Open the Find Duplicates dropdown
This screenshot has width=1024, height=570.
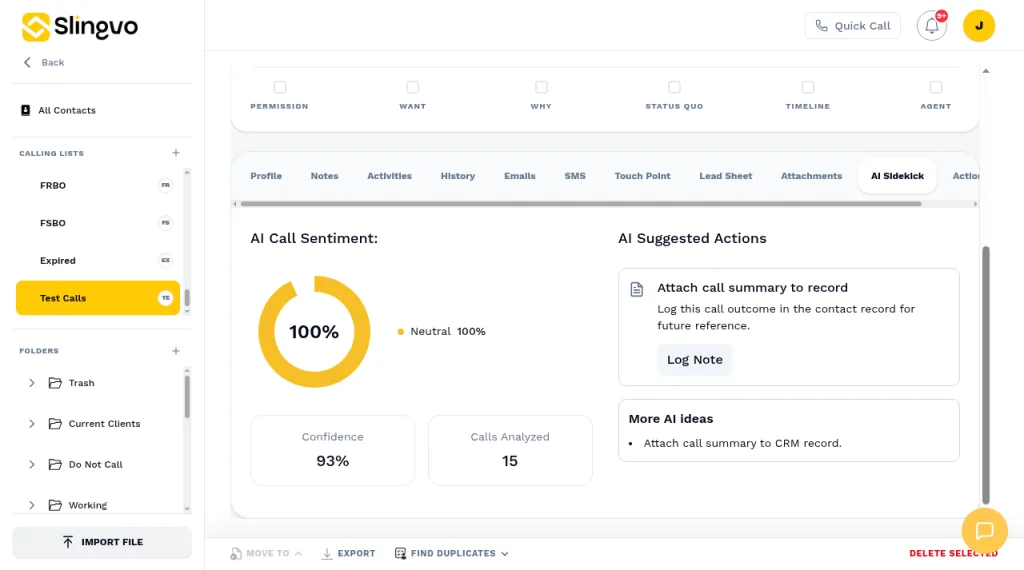click(451, 554)
